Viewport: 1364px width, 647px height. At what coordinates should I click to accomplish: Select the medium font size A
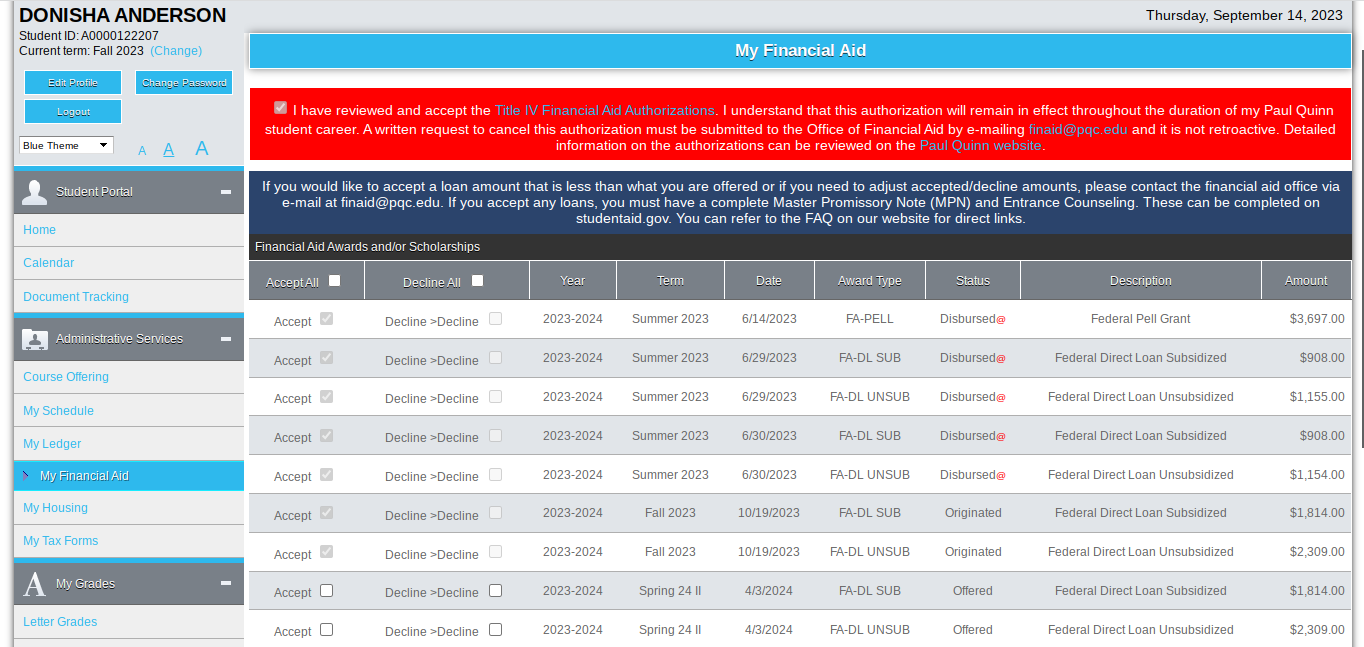click(169, 149)
